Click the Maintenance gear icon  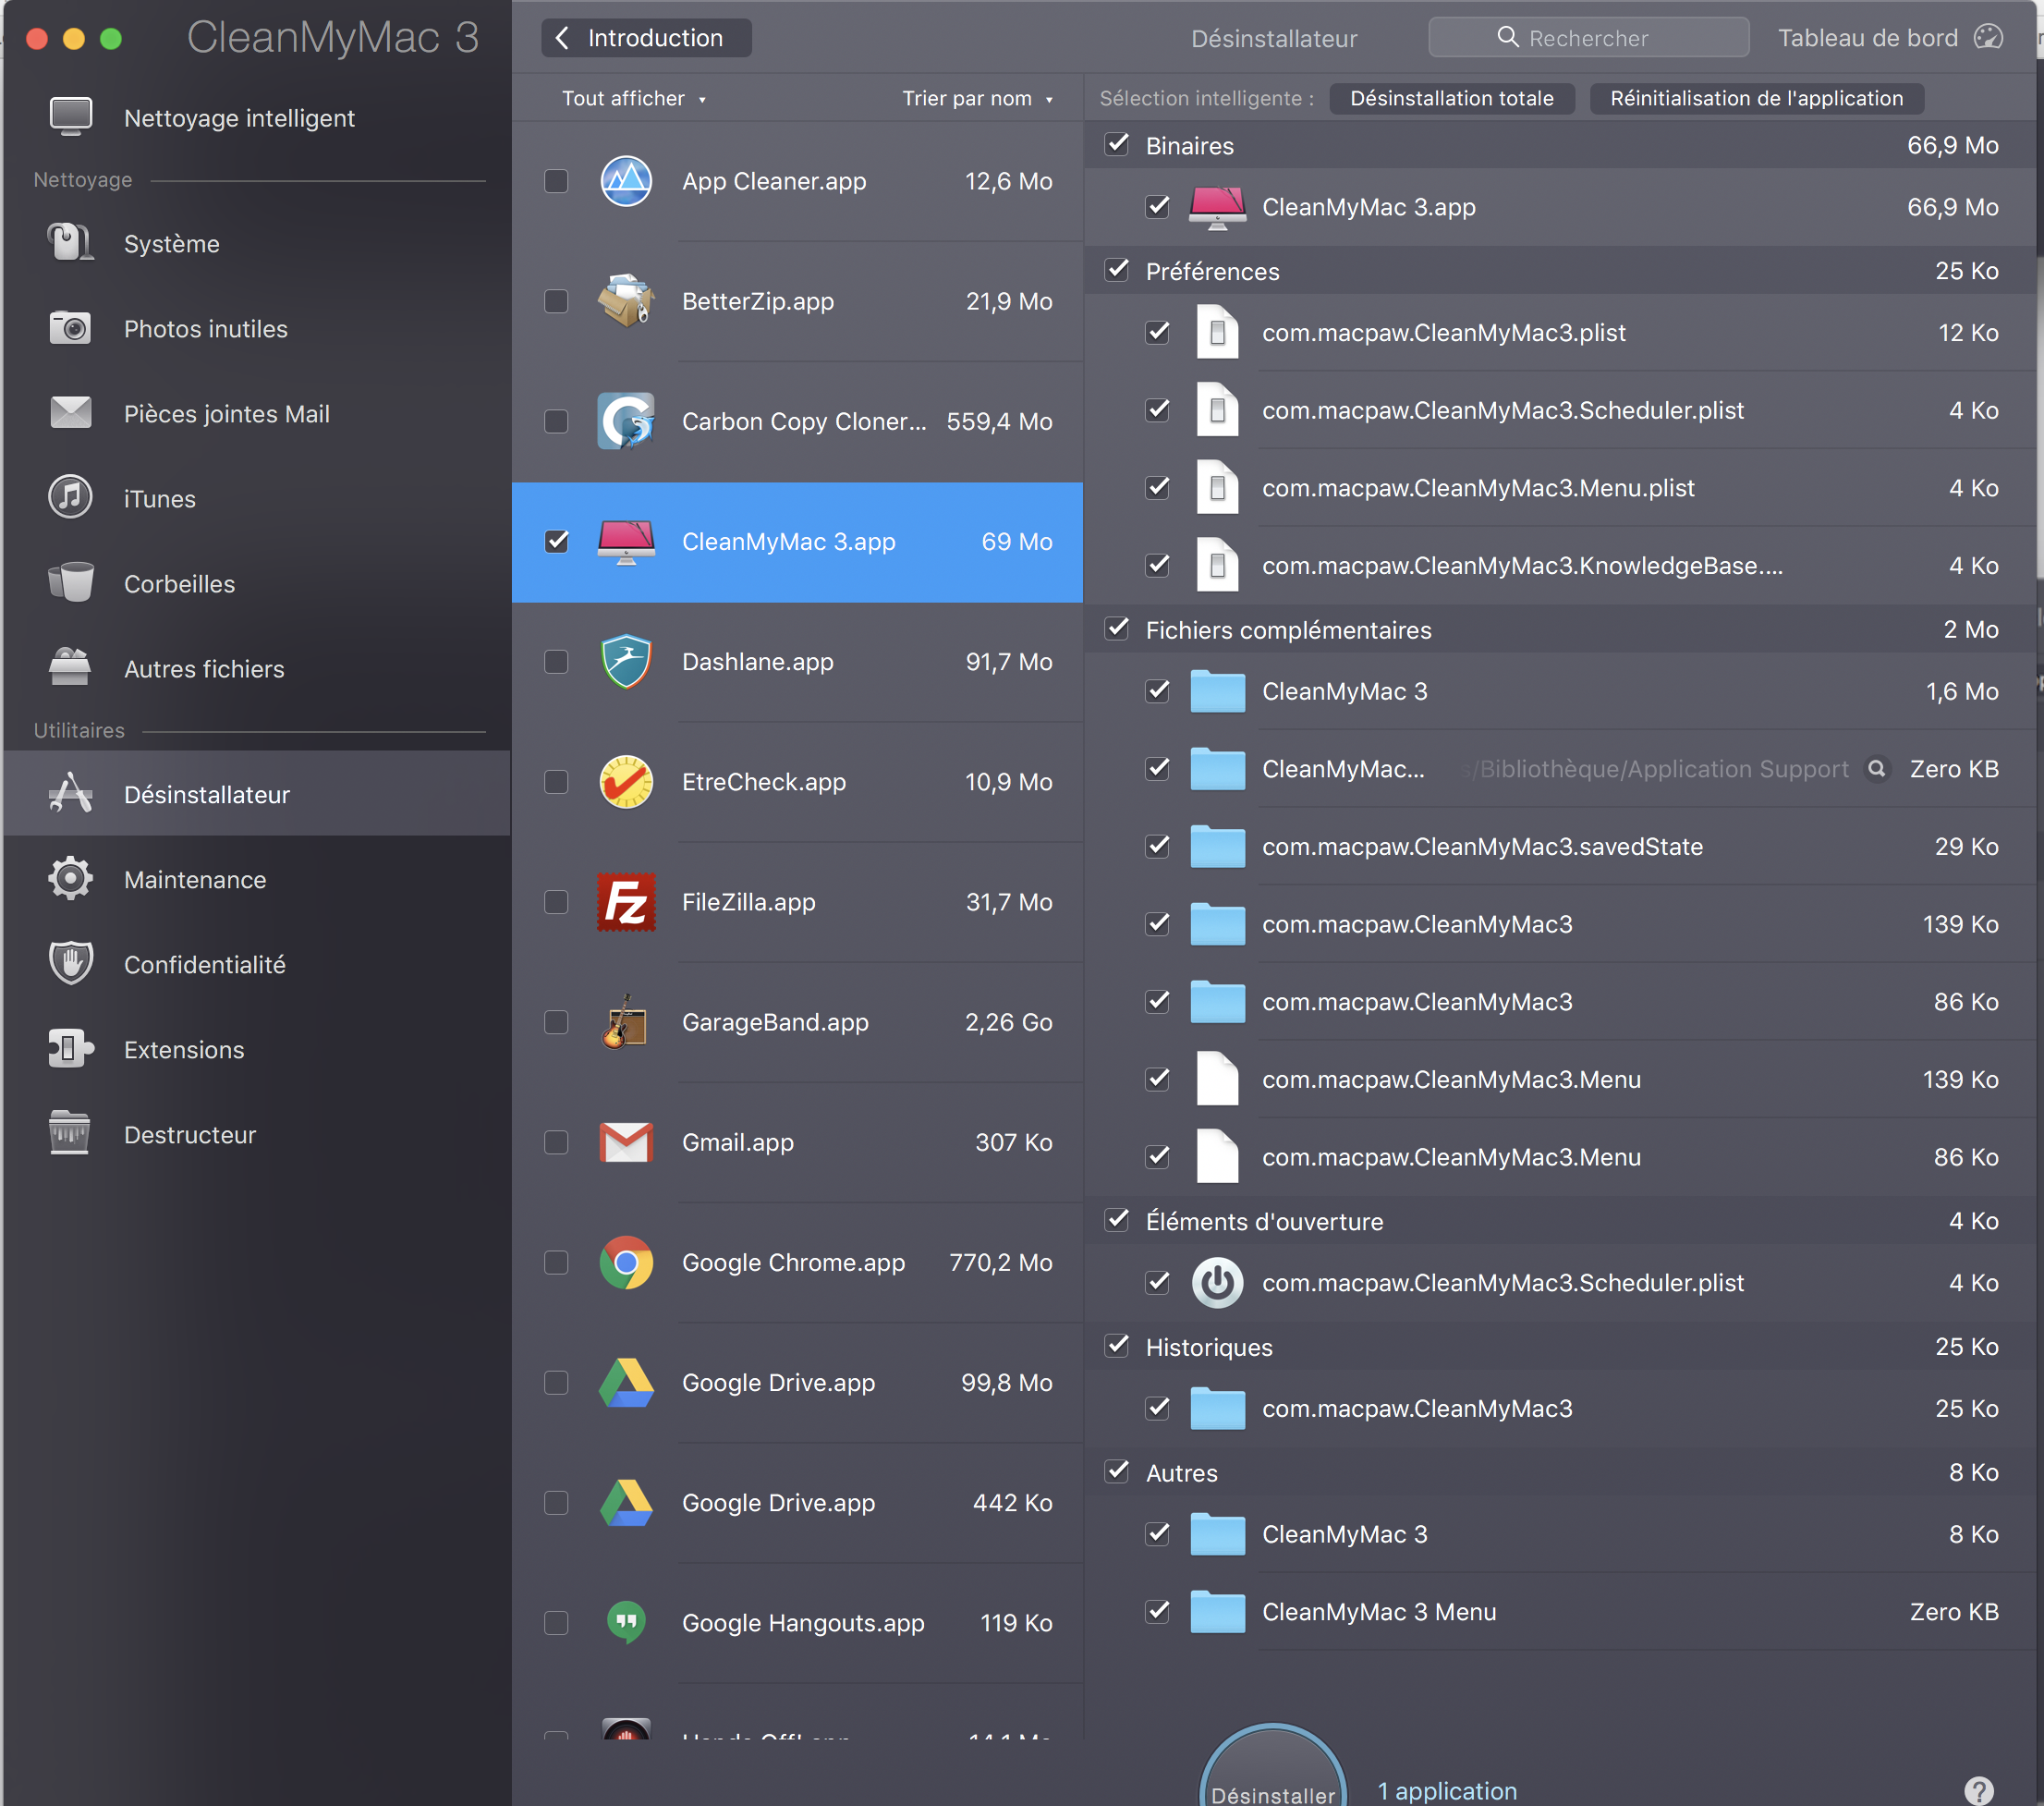(x=70, y=879)
